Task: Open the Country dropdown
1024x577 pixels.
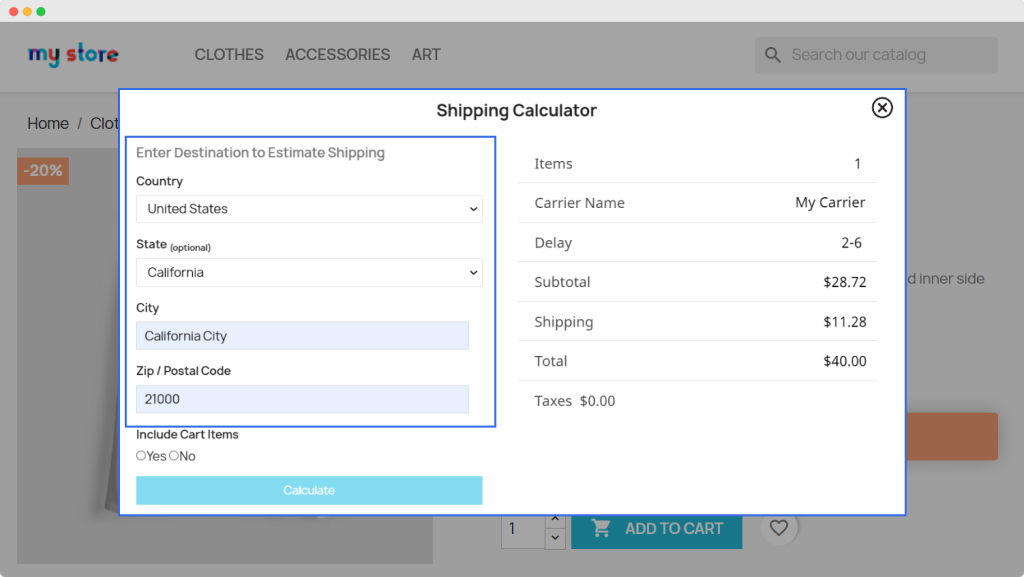Action: coord(309,209)
